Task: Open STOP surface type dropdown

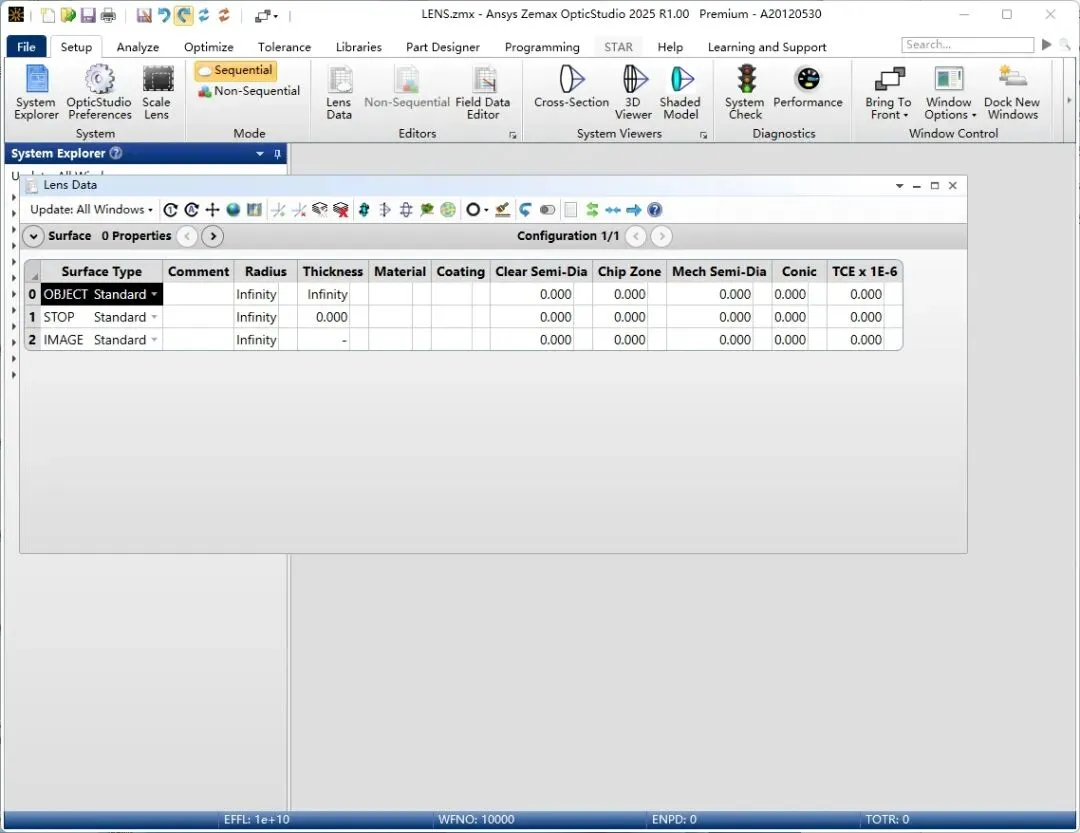Action: pyautogui.click(x=154, y=317)
